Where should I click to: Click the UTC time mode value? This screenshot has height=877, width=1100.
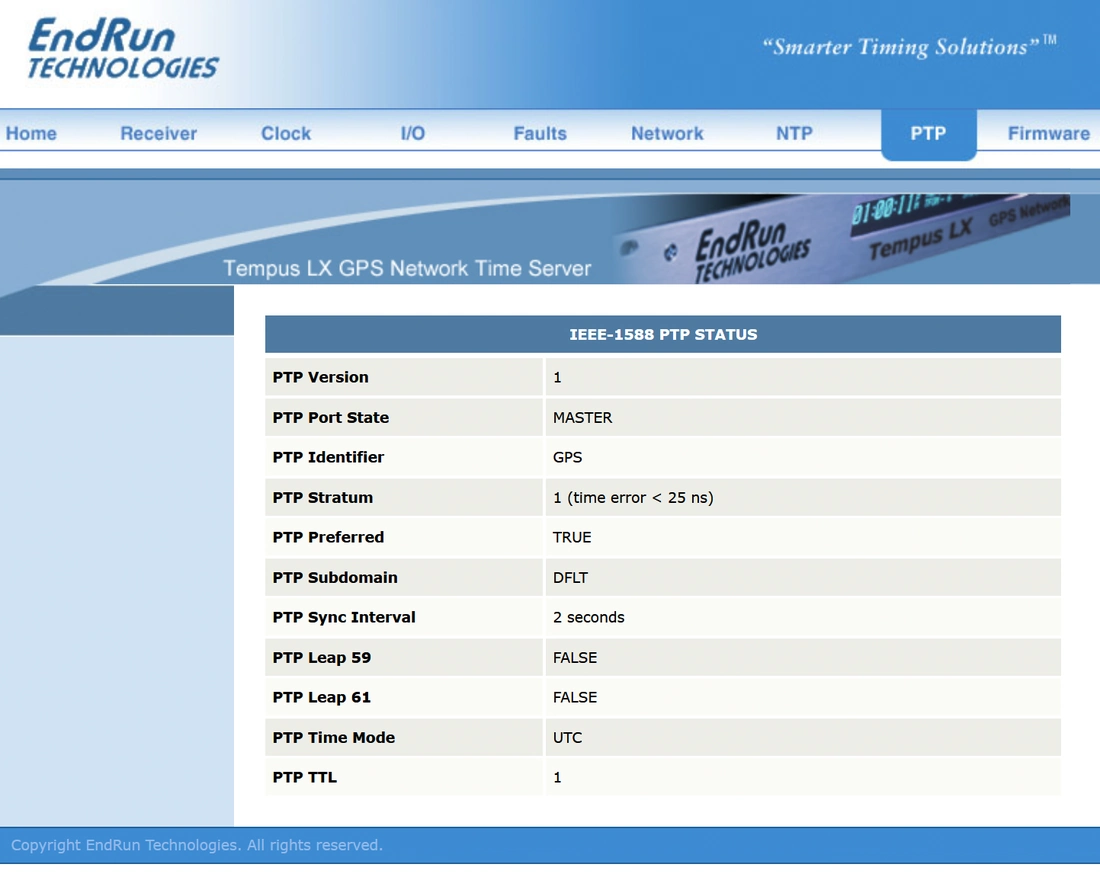568,737
